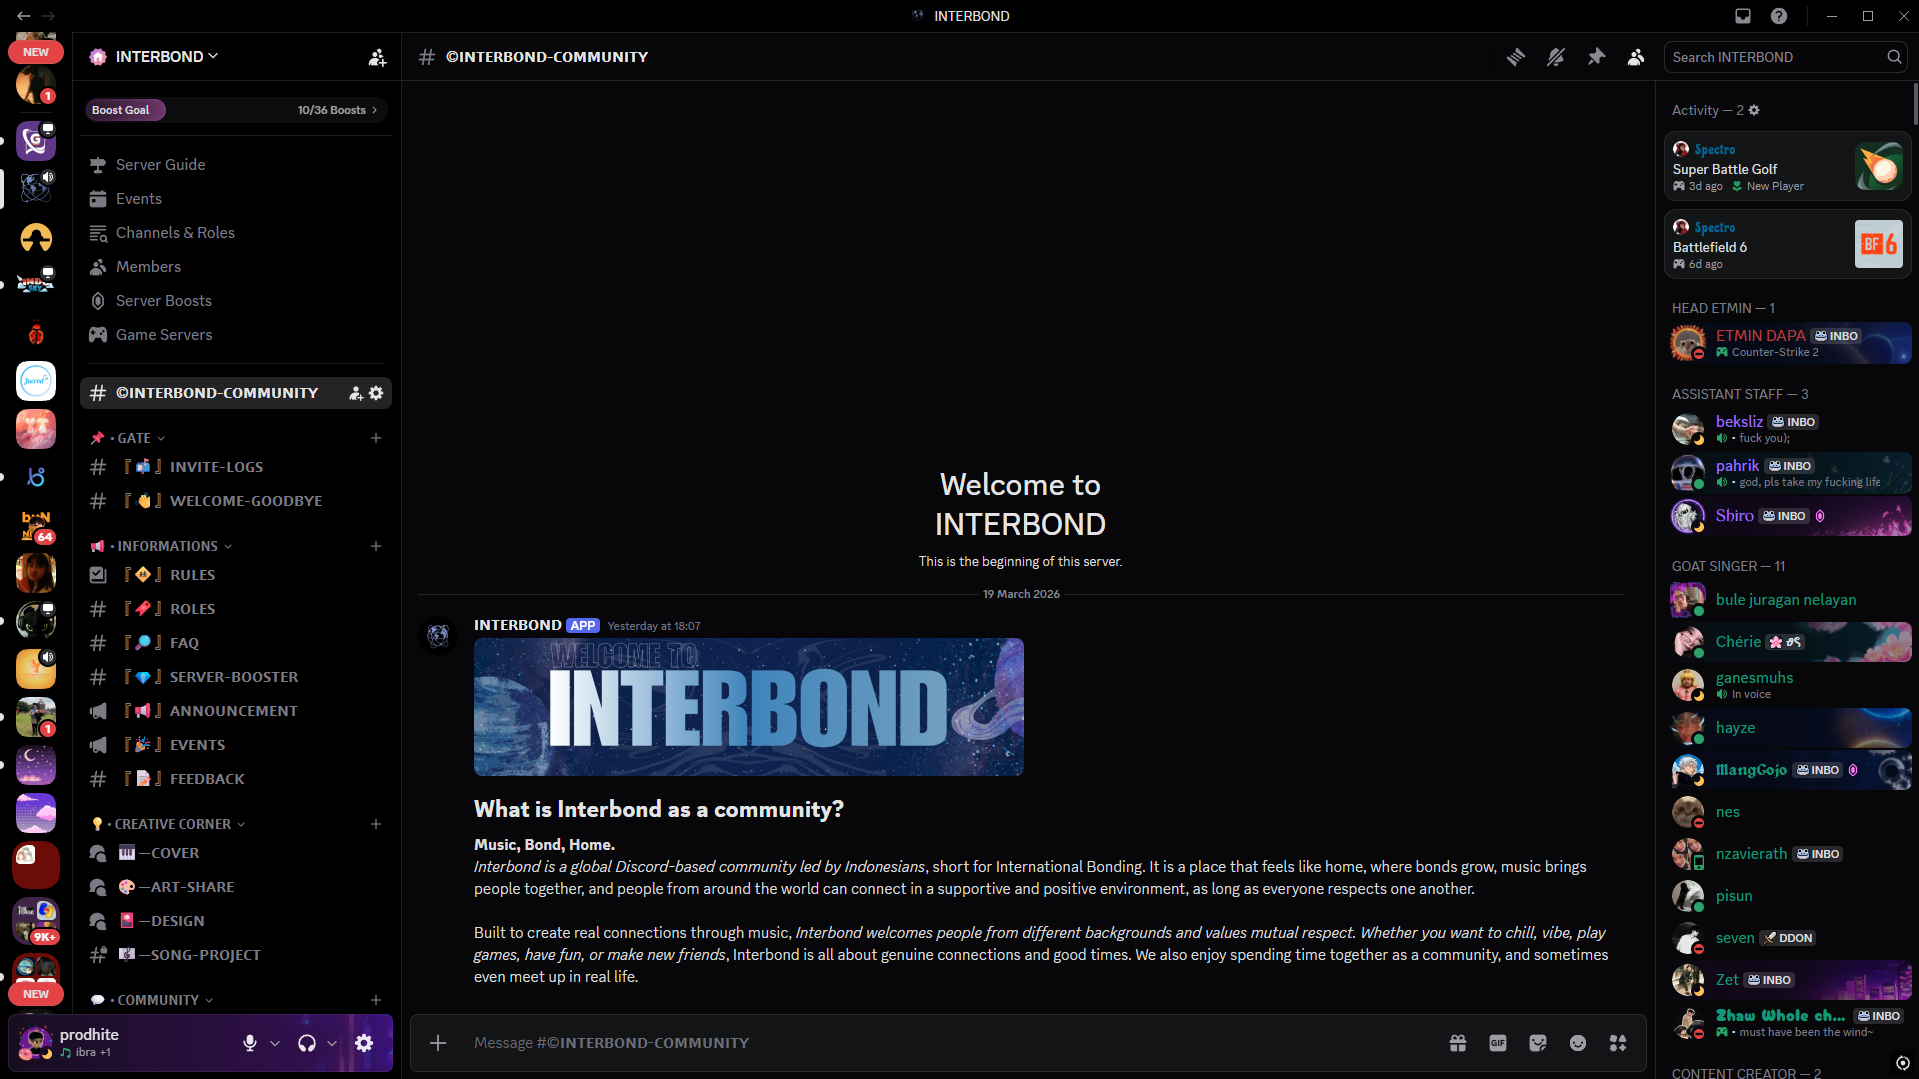Open the FEEDBACK channel
This screenshot has height=1079, width=1919.
(x=236, y=779)
